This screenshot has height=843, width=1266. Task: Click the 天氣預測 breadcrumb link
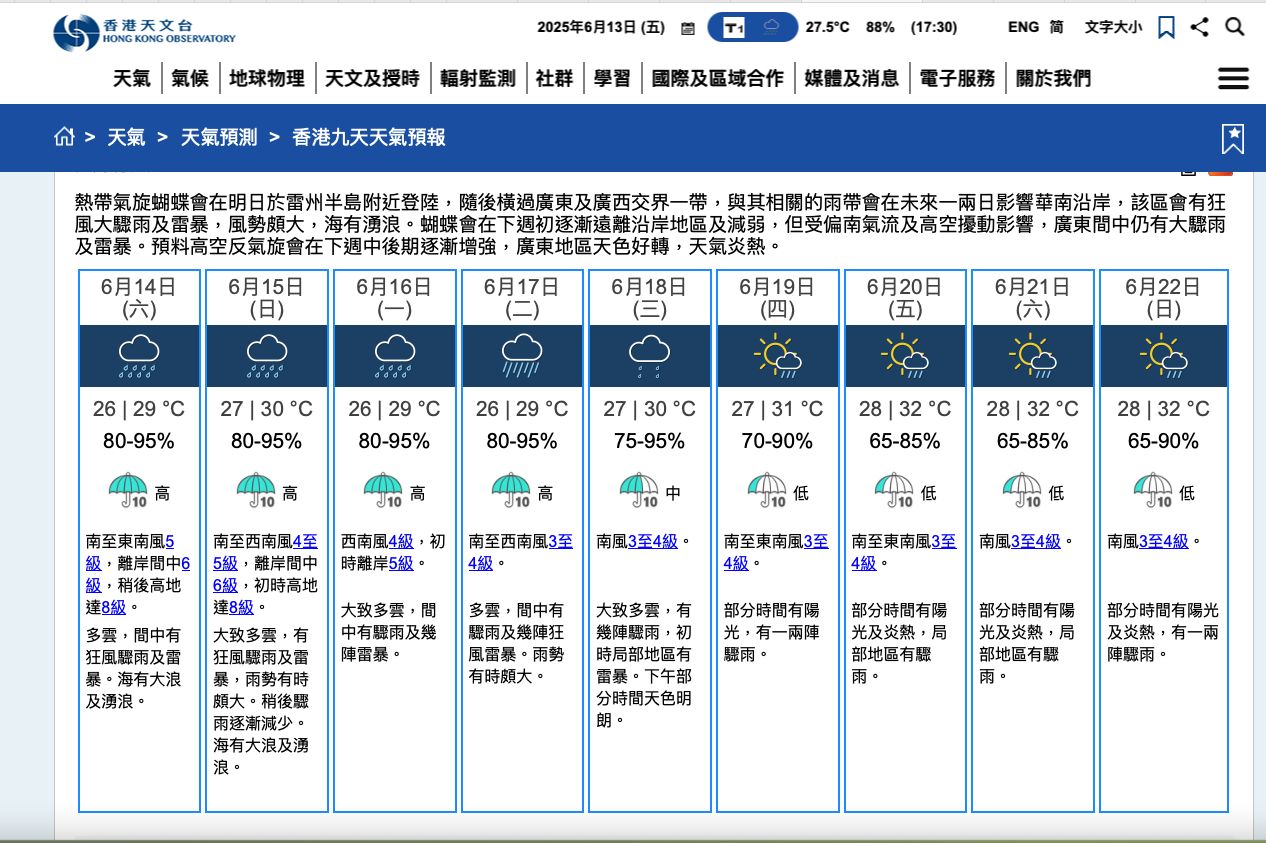(x=218, y=137)
